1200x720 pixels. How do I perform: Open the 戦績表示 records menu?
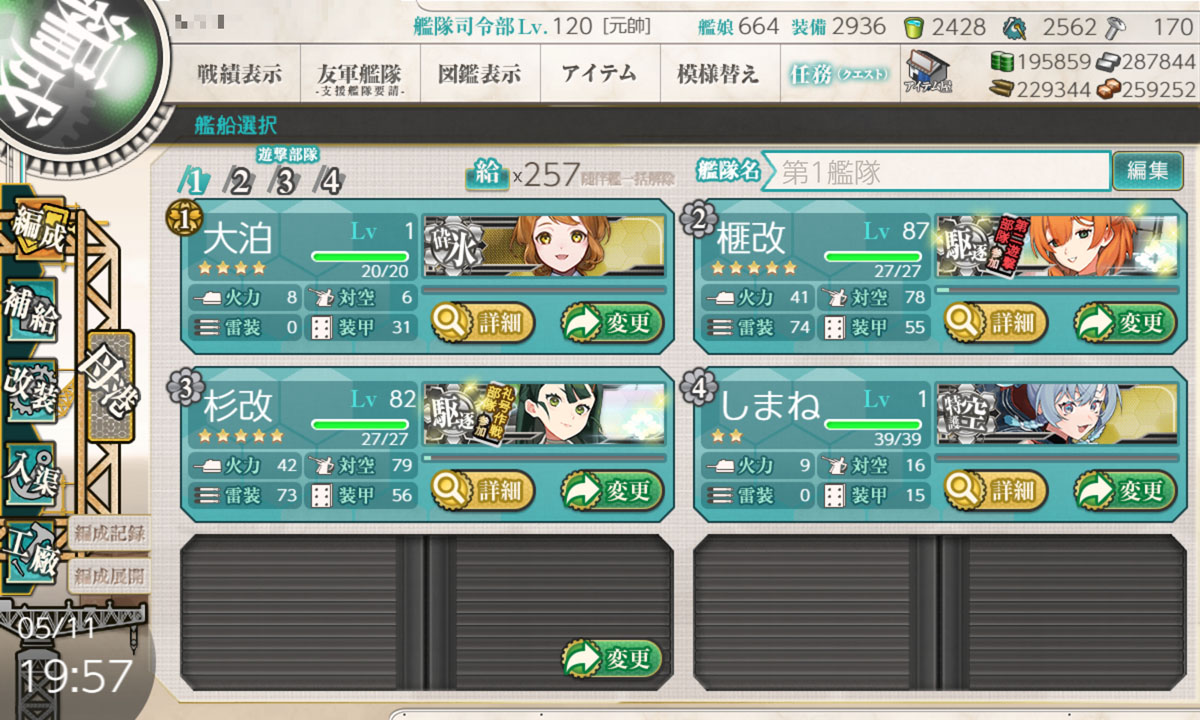pos(240,73)
